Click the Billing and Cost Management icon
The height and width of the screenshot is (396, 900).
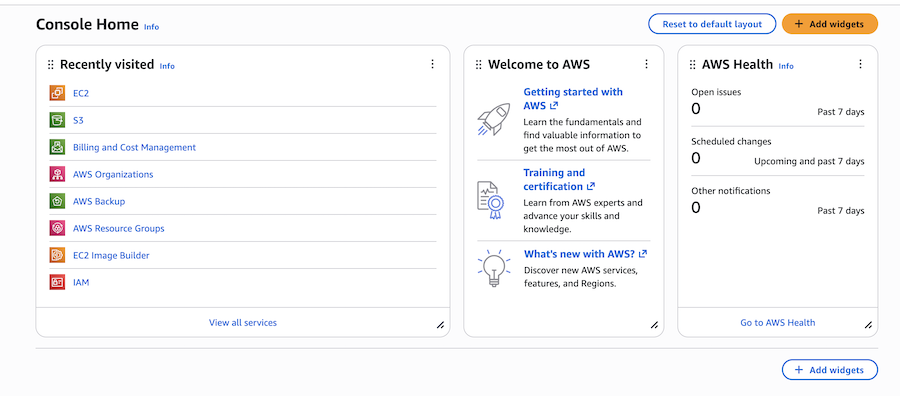pyautogui.click(x=57, y=147)
